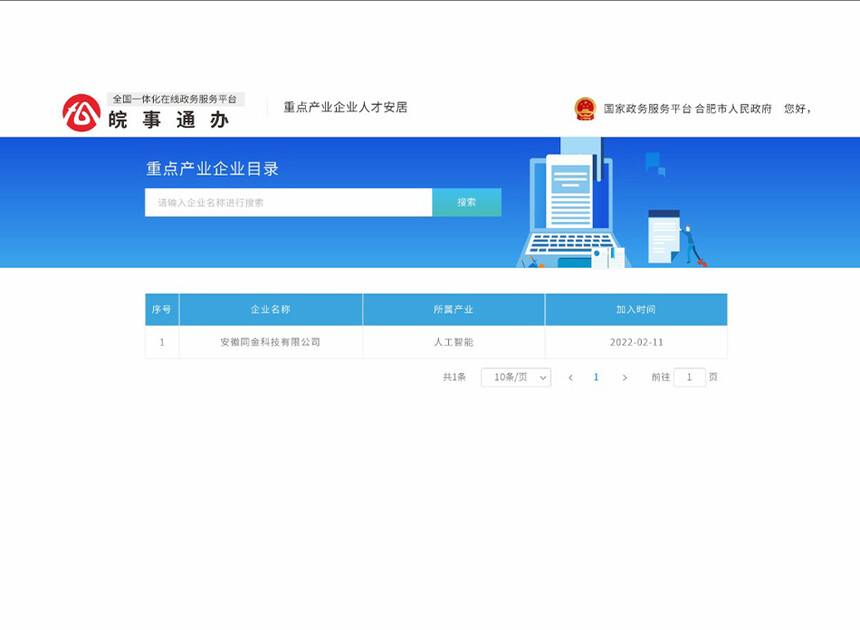The width and height of the screenshot is (860, 630).
Task: Click the 加入时间 column header
Action: pos(635,310)
